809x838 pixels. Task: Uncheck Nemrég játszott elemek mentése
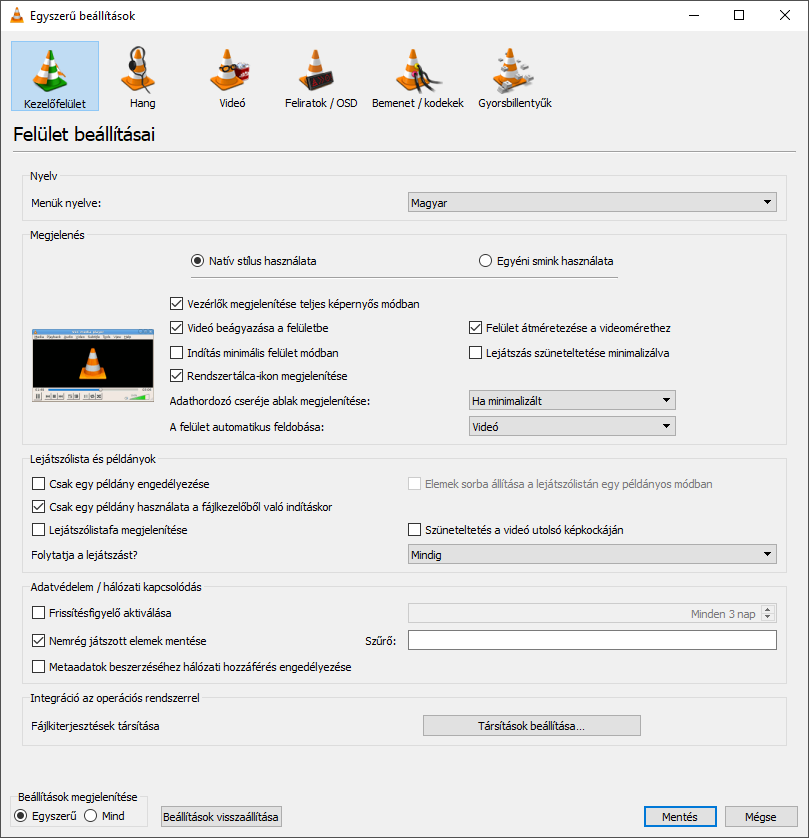[38, 640]
